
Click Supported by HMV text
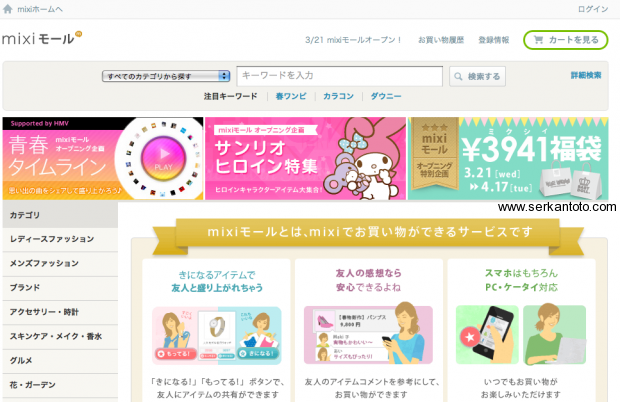pyautogui.click(x=40, y=123)
